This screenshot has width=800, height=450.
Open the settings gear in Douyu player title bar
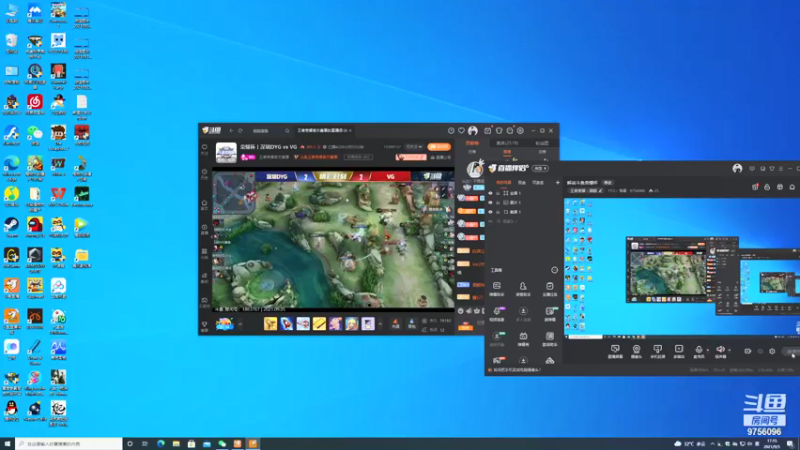click(520, 131)
